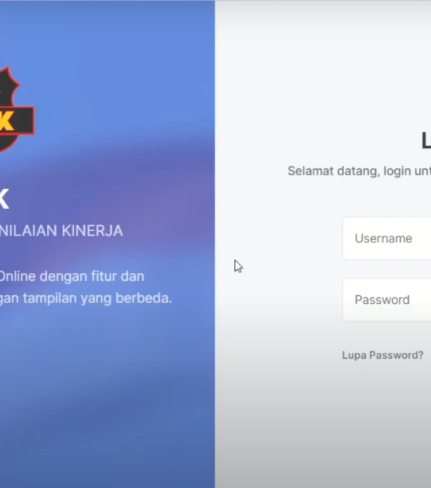Click the NILAIAN text in subtitle
Image resolution: width=431 pixels, height=488 pixels.
[x=29, y=231]
